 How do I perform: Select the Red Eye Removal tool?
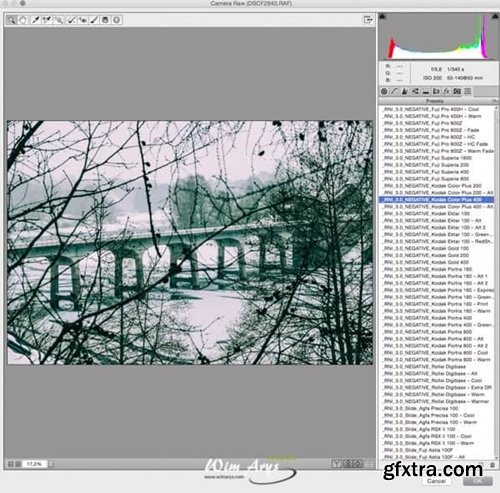[x=83, y=20]
